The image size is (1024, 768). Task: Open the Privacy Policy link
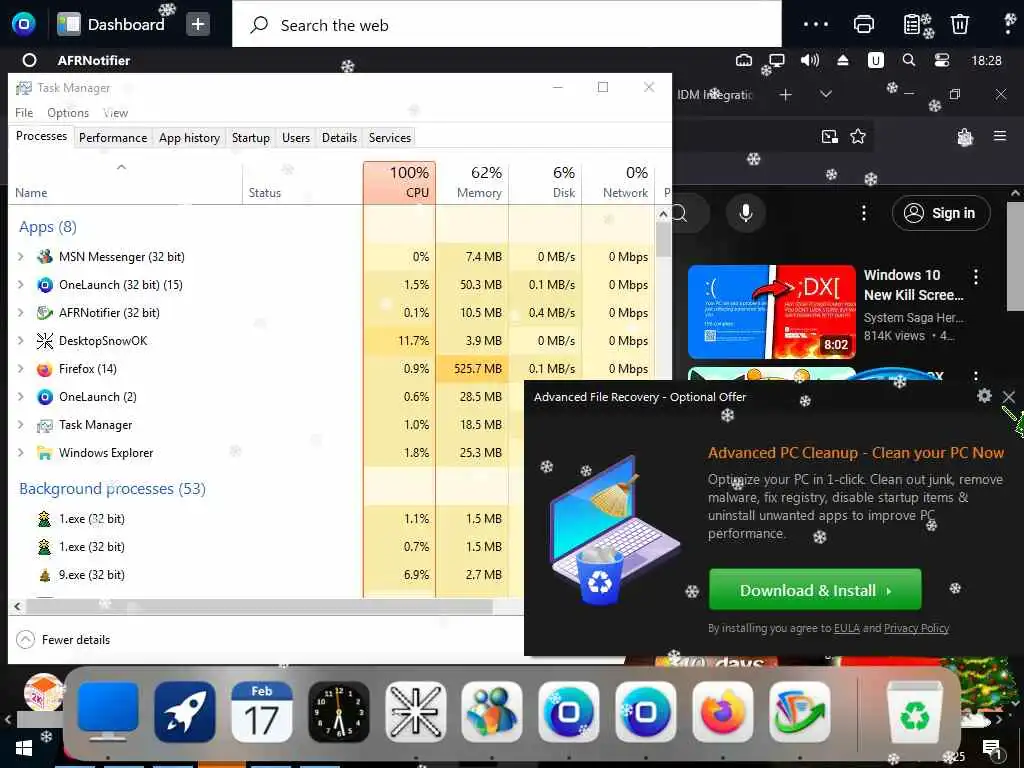tap(916, 628)
